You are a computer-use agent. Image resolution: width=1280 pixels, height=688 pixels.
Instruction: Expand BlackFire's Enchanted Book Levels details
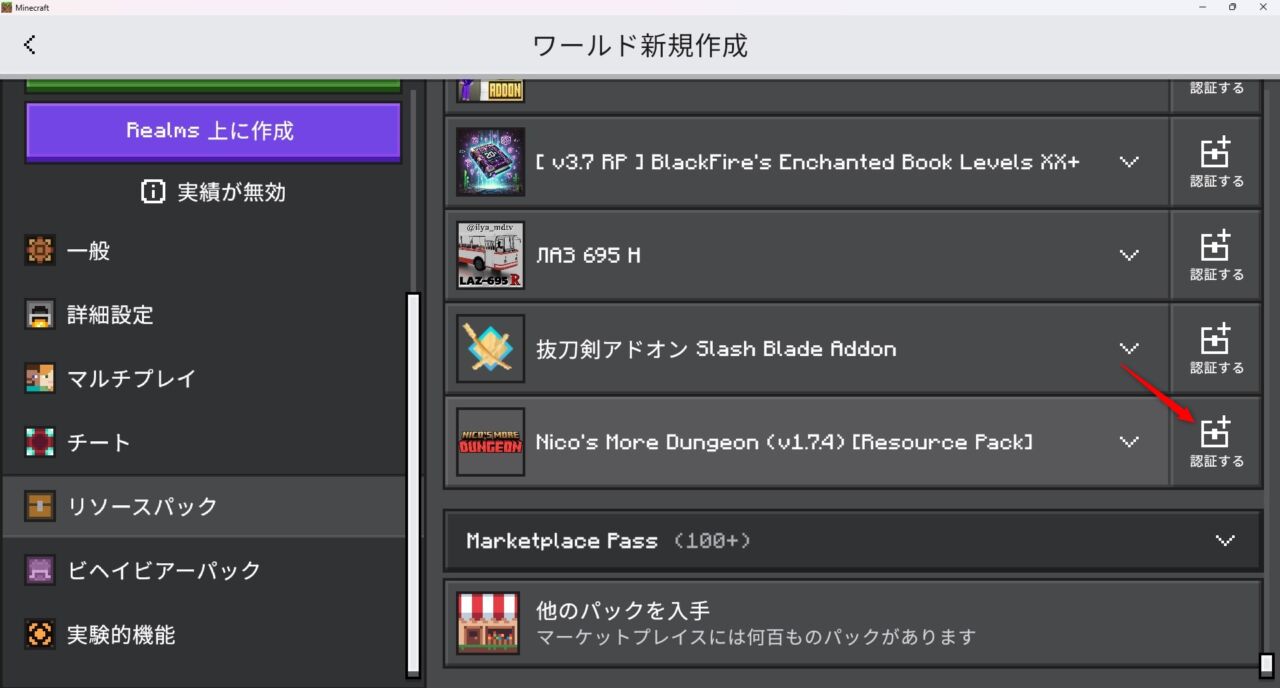pos(1129,162)
